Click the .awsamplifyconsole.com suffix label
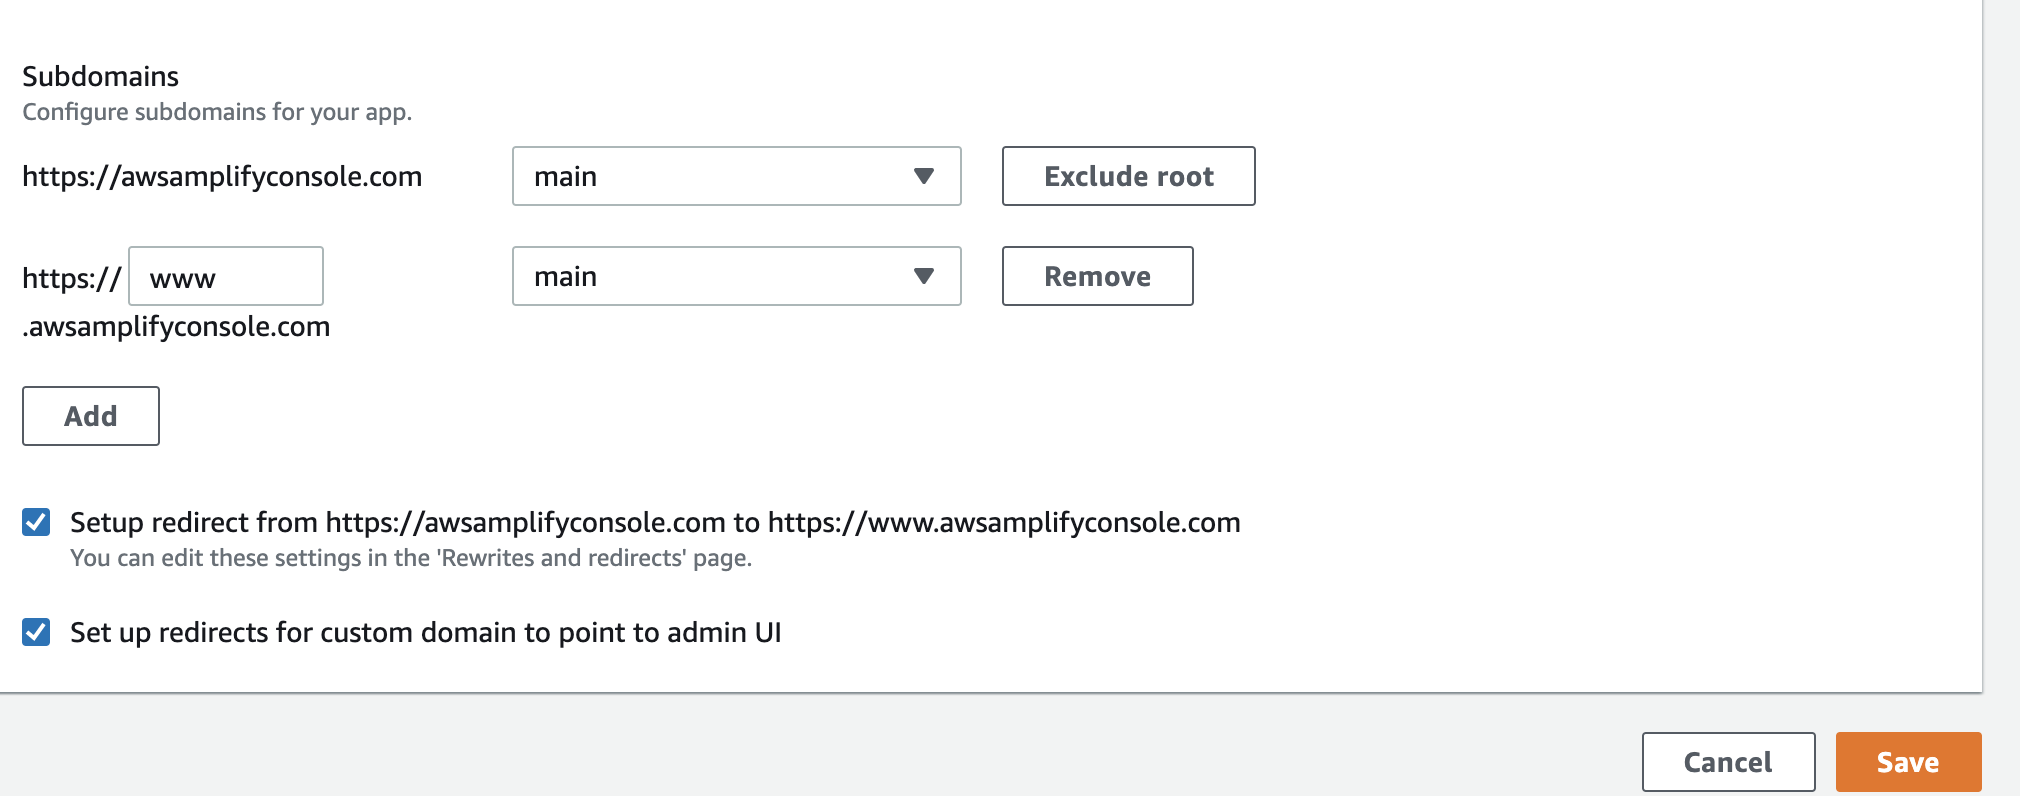Viewport: 2020px width, 796px height. point(176,326)
